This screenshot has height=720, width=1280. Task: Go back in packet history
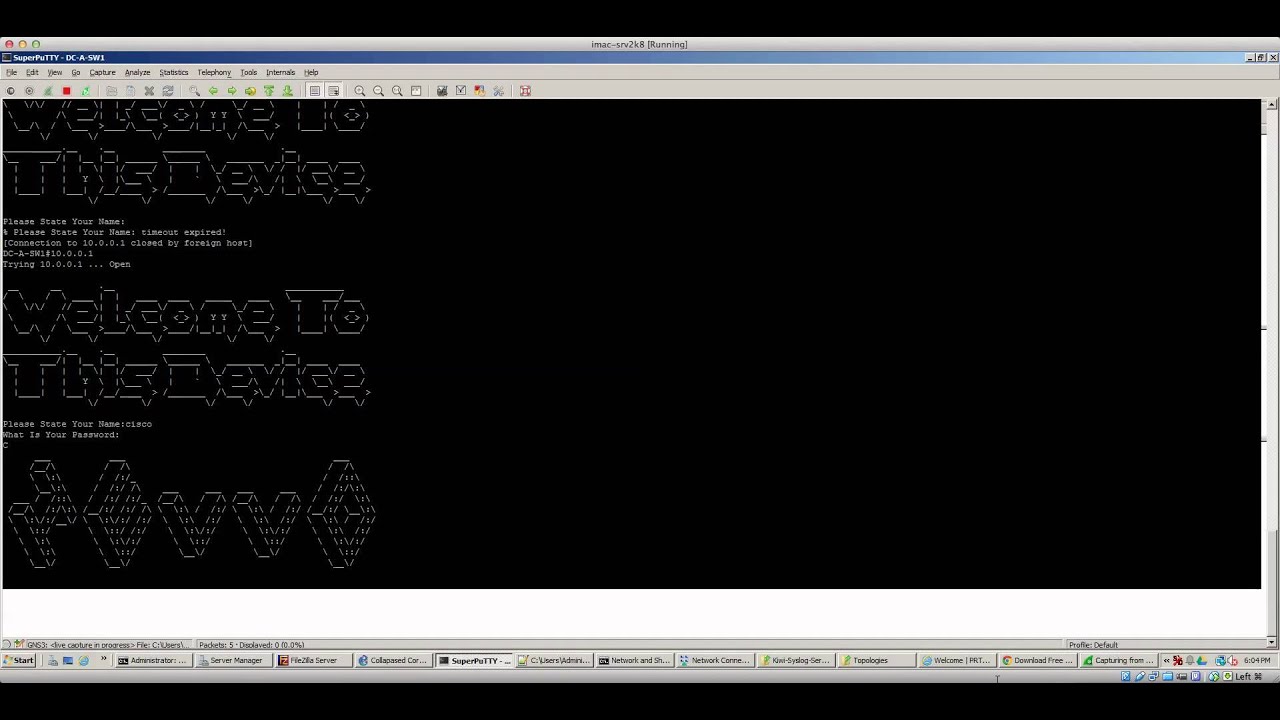point(213,91)
